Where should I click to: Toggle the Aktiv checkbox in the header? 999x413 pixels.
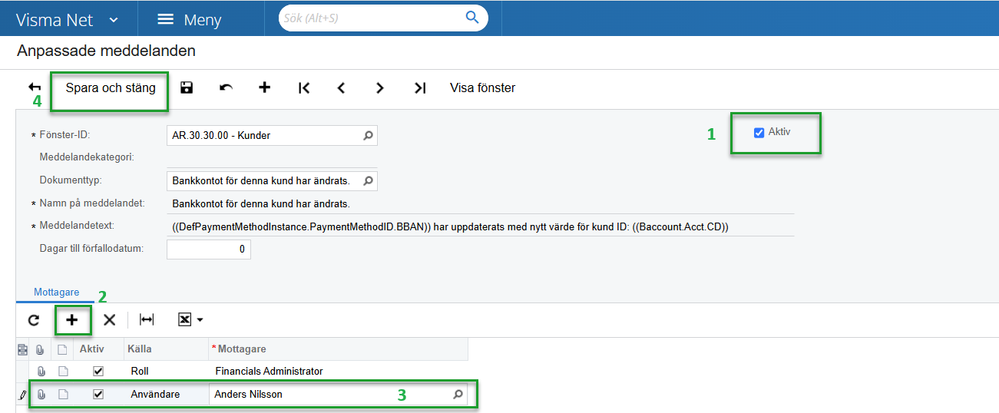(759, 133)
